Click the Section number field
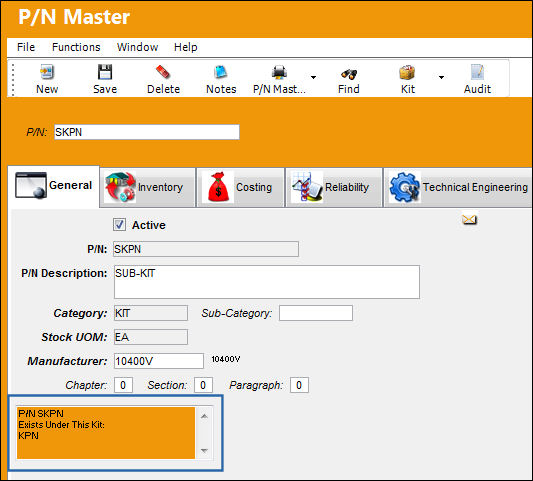Image resolution: width=533 pixels, height=481 pixels. pyautogui.click(x=203, y=385)
